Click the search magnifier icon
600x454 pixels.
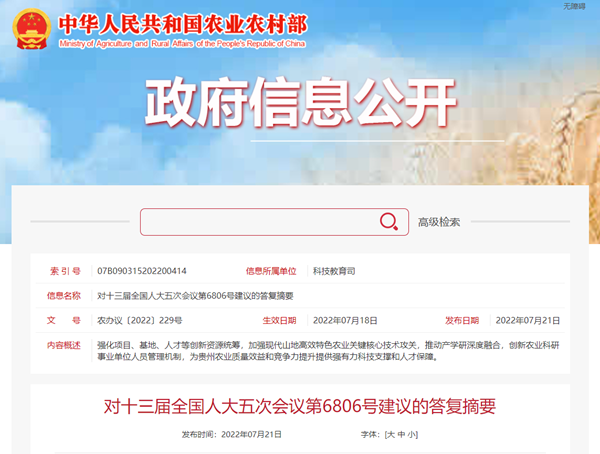coord(388,222)
